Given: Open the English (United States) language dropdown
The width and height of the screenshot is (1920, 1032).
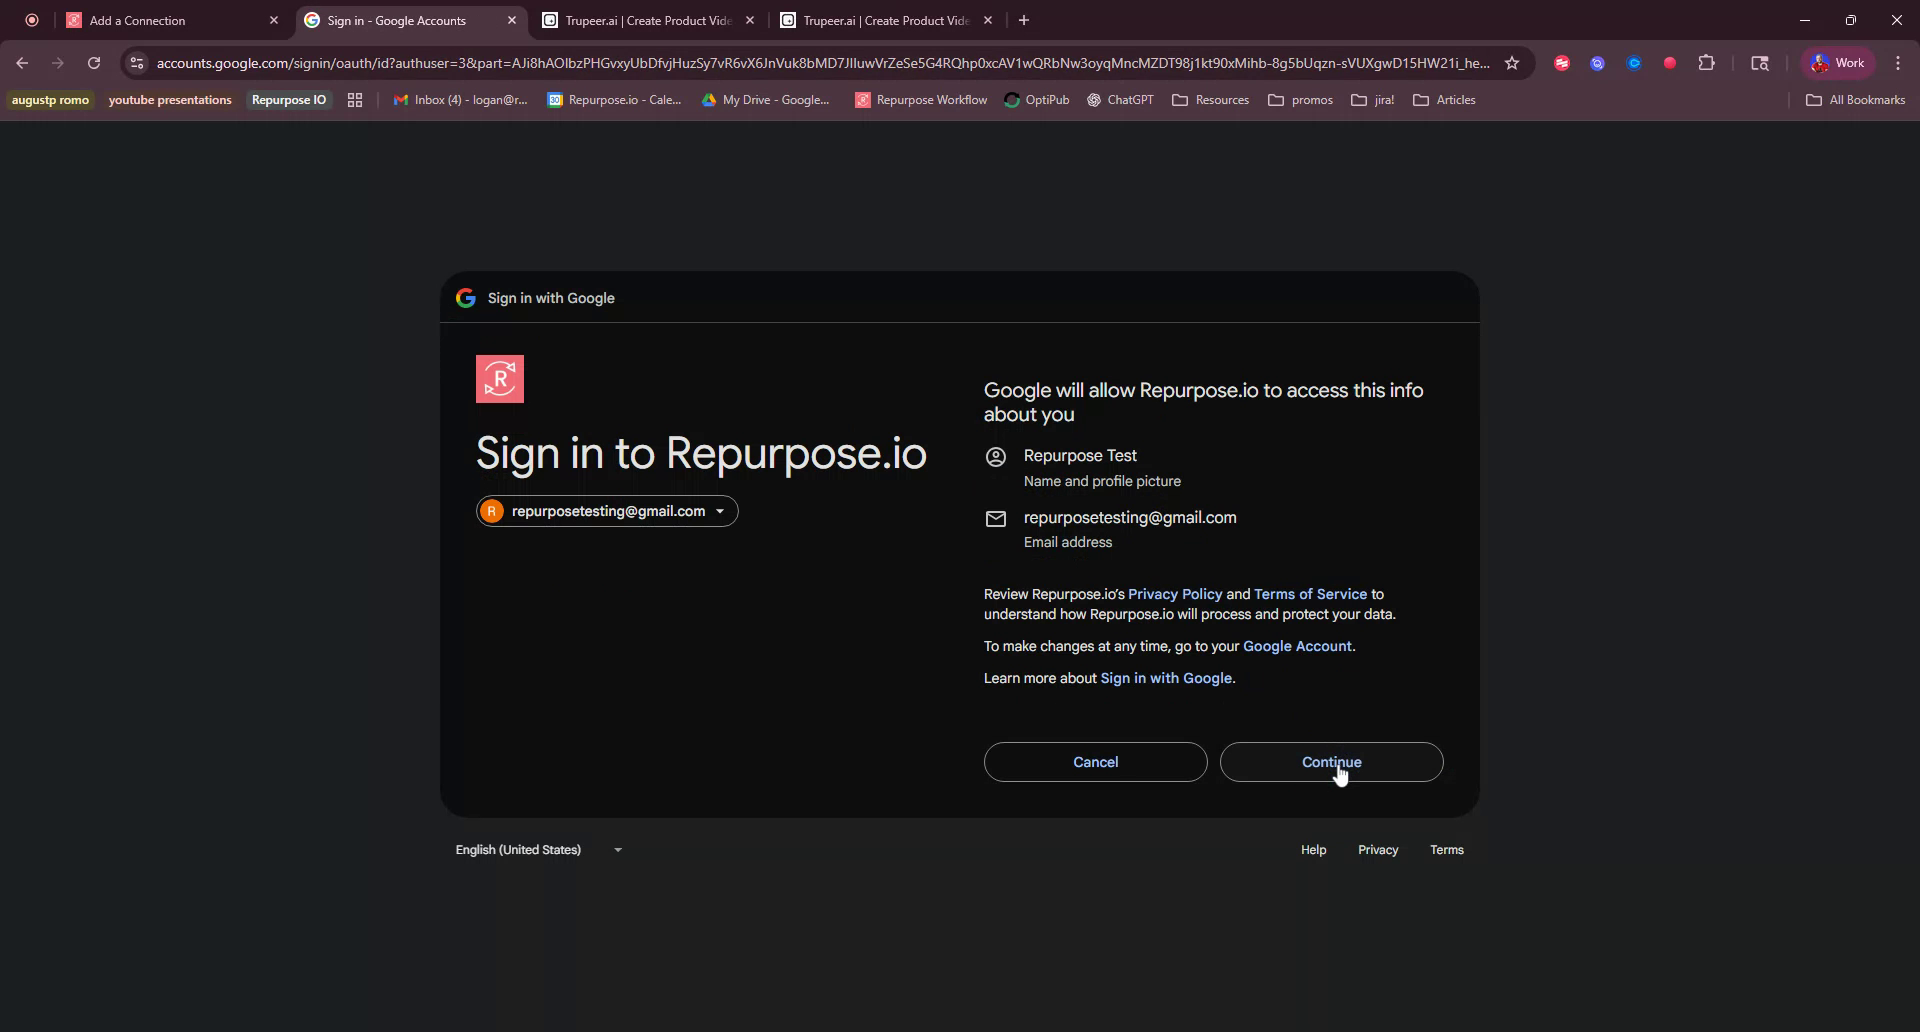Looking at the screenshot, I should [538, 849].
